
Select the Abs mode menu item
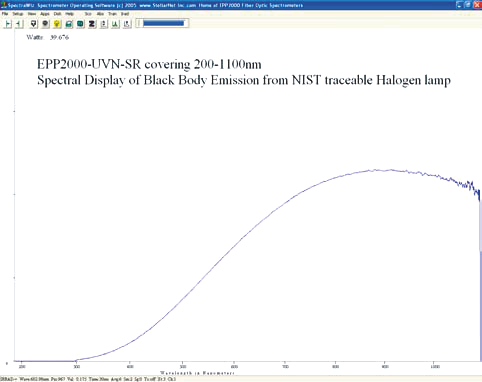pyautogui.click(x=100, y=14)
